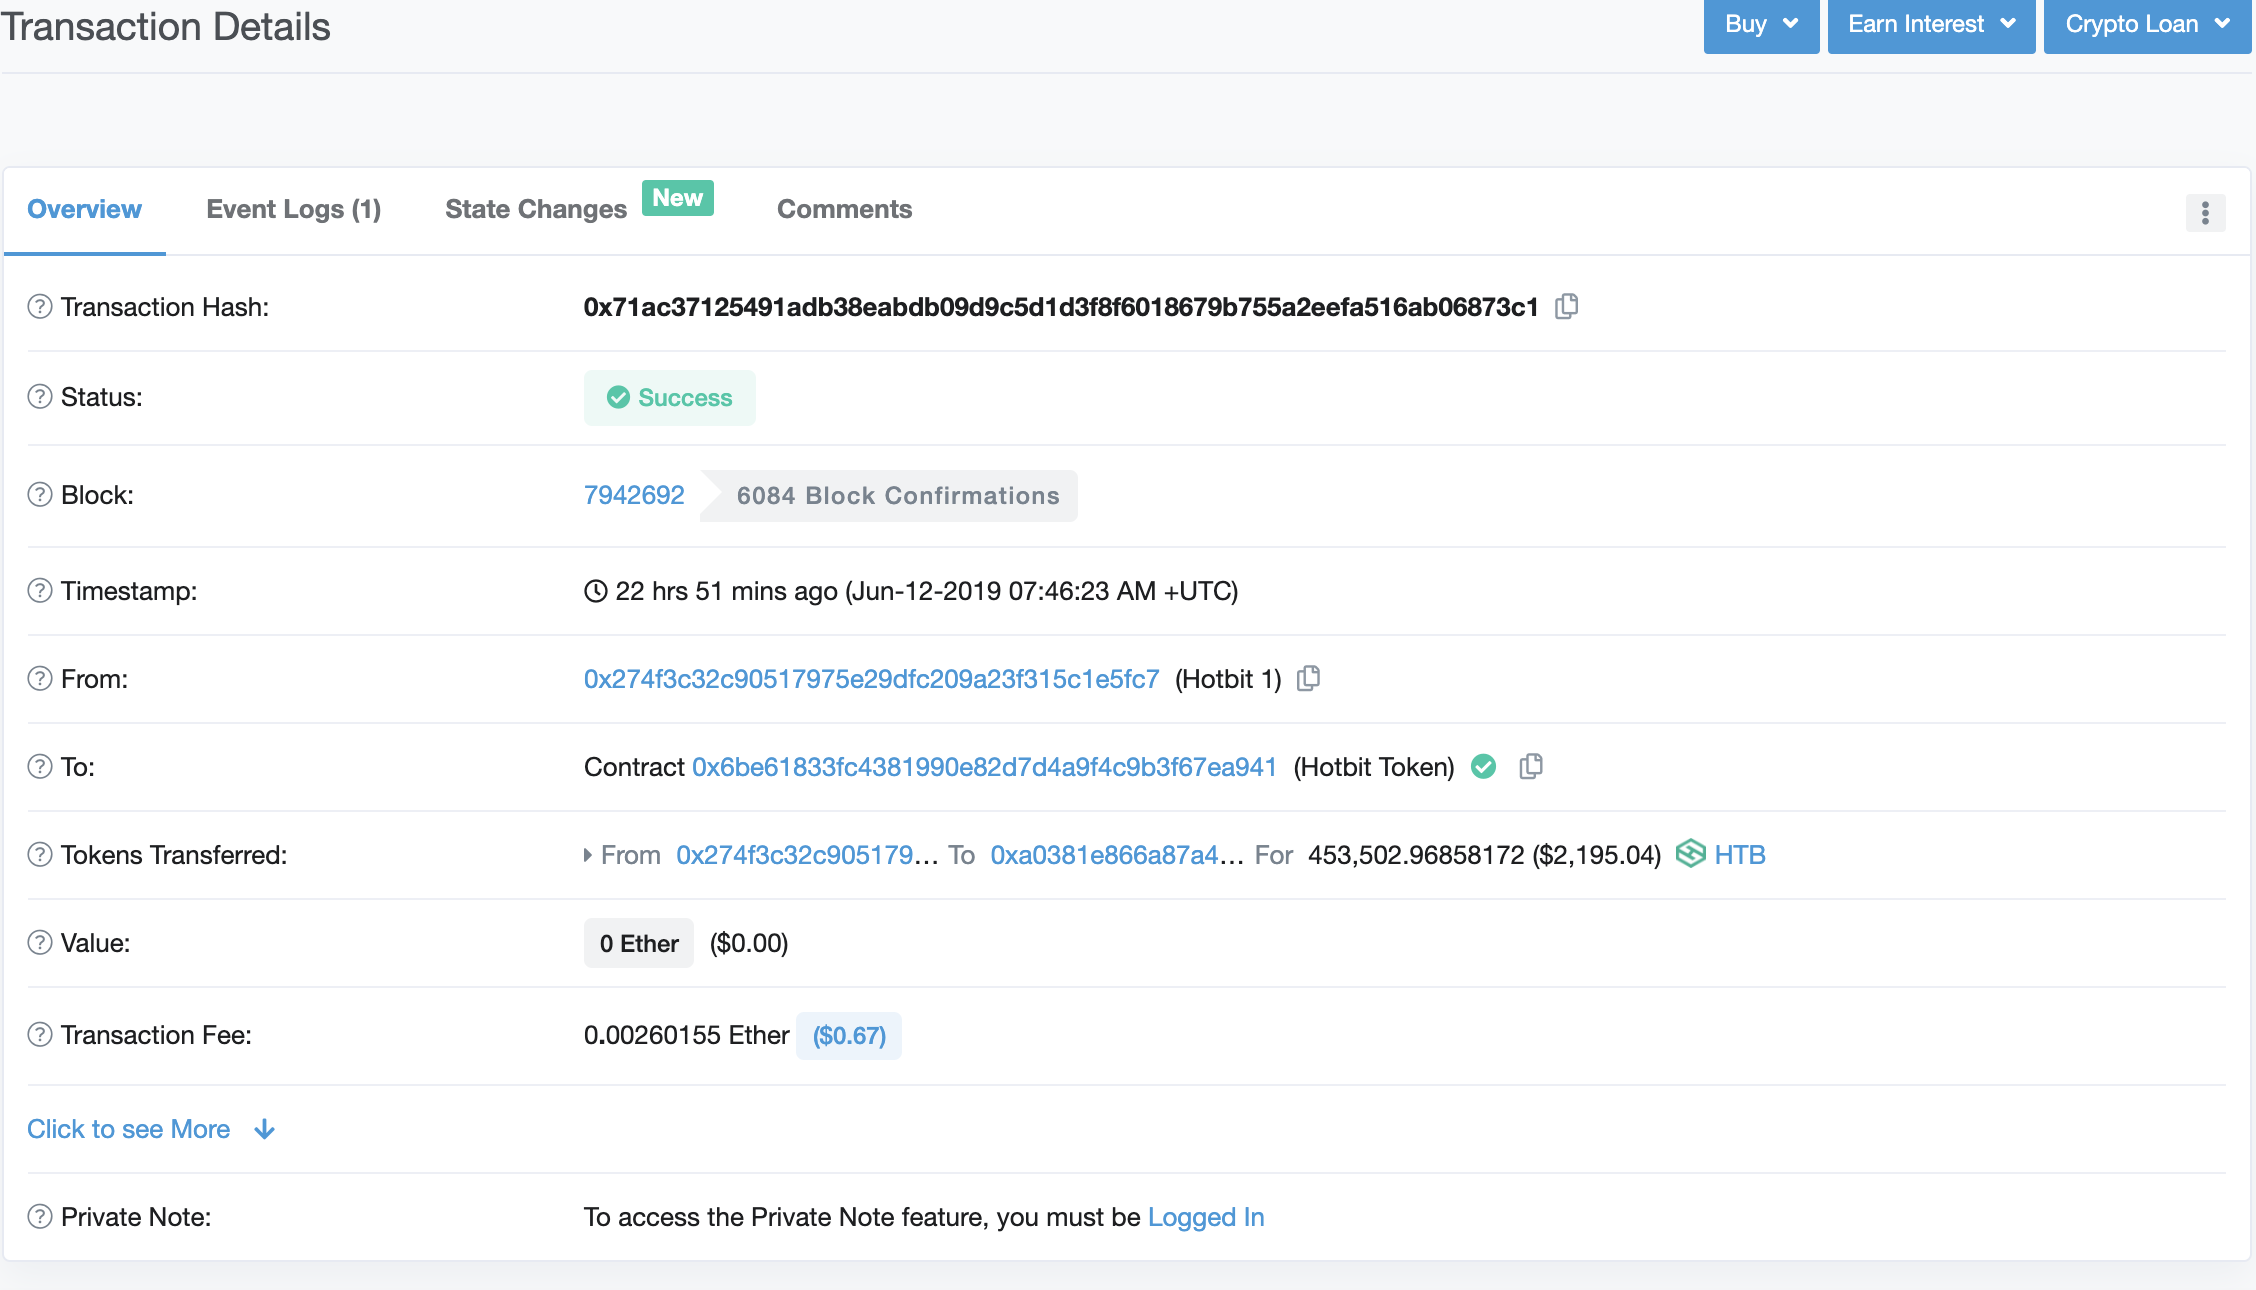Click the New badge on State Changes

point(678,198)
